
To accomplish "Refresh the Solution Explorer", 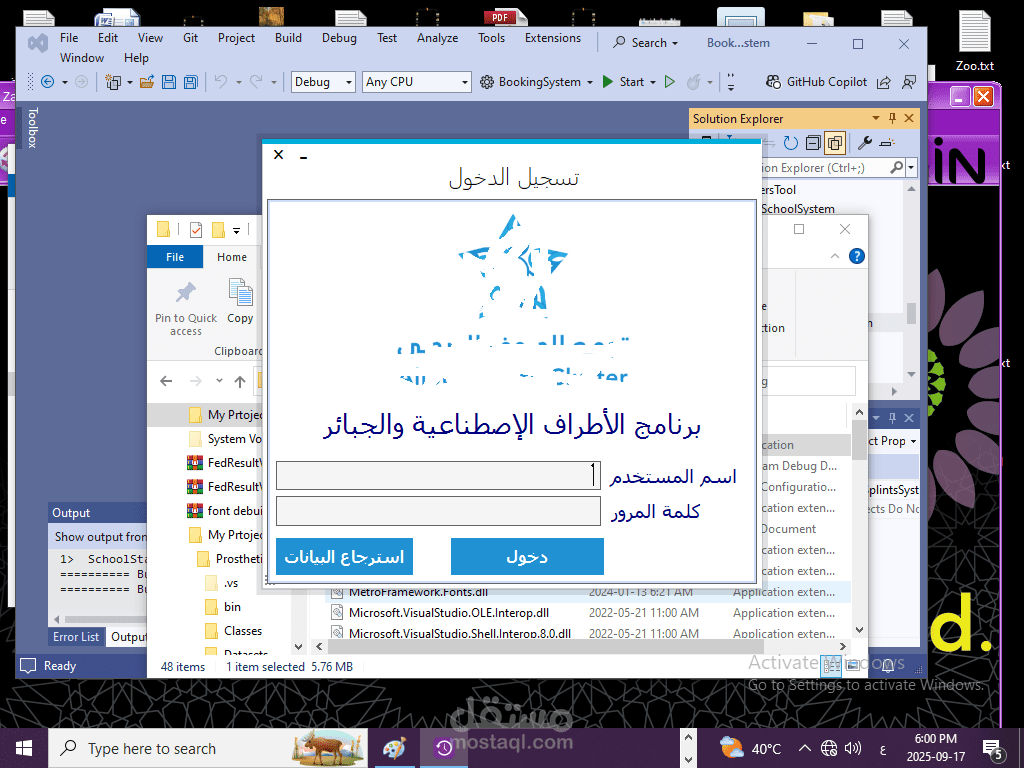I will [x=790, y=142].
